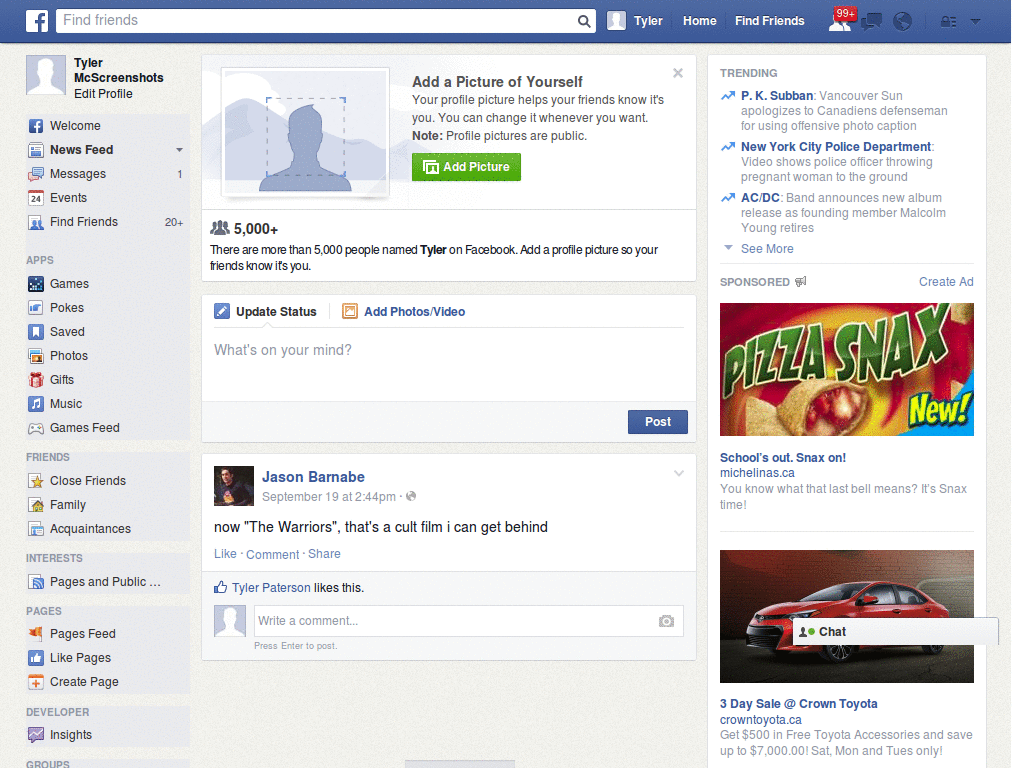
Task: Click the Post button
Action: [x=658, y=422]
